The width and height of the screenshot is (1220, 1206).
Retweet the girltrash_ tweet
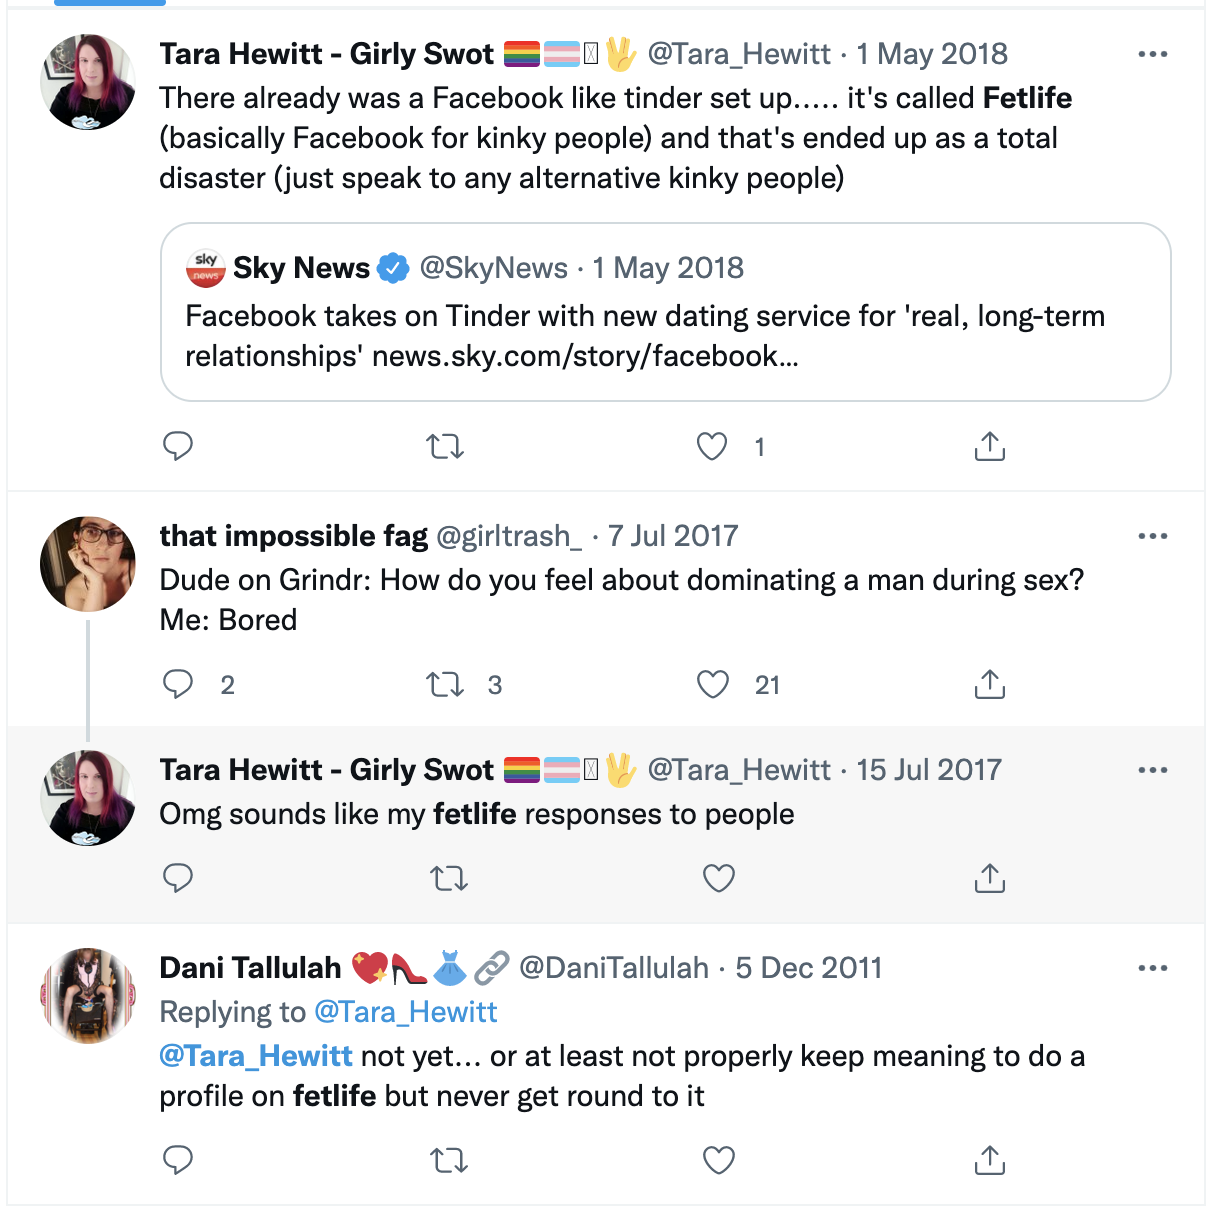(x=445, y=684)
